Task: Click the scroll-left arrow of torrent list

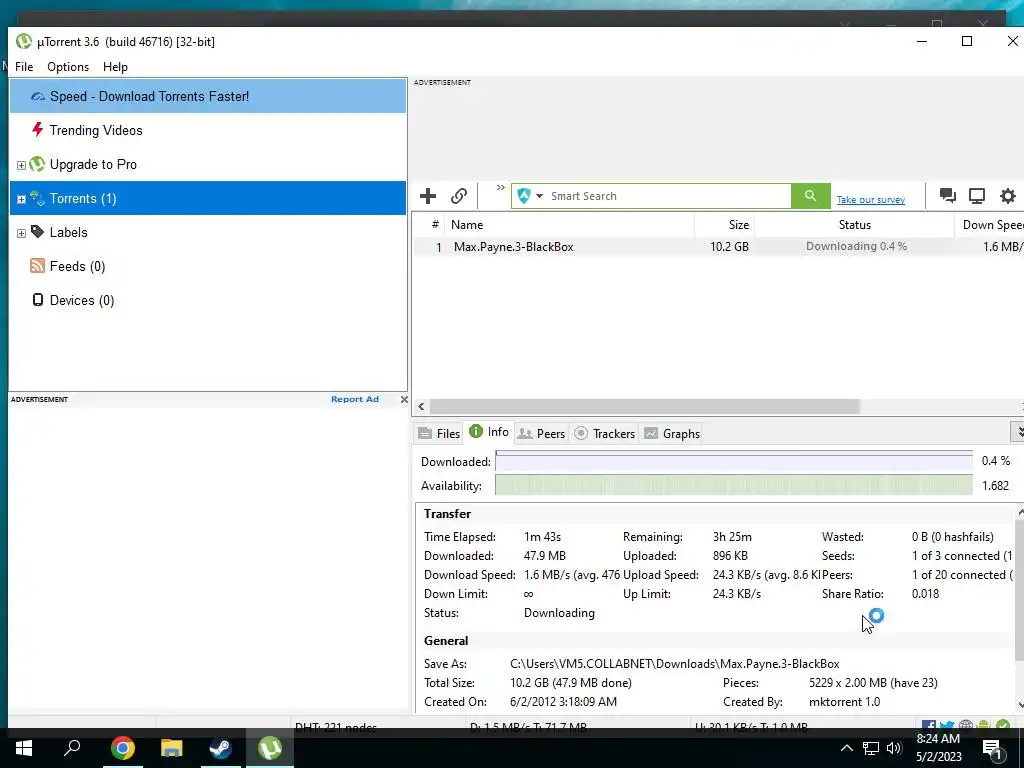Action: point(421,406)
